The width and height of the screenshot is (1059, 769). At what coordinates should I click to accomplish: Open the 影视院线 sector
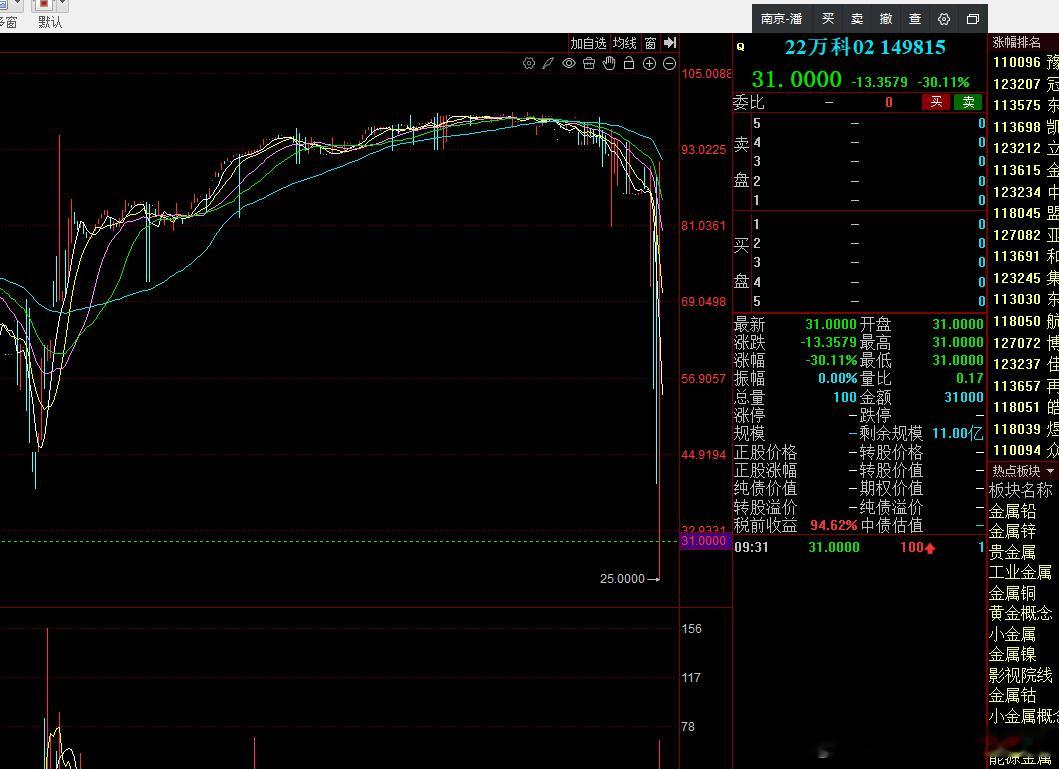(1021, 675)
